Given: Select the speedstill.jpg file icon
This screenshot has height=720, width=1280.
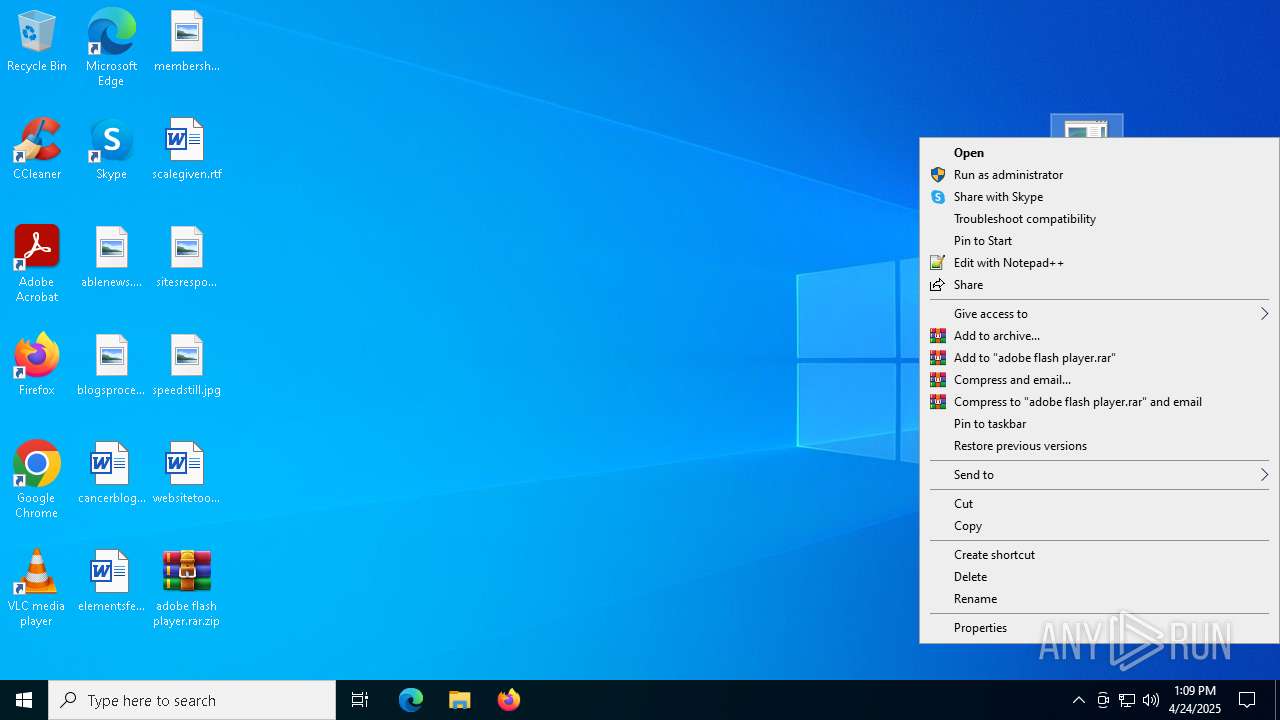Looking at the screenshot, I should click(187, 365).
